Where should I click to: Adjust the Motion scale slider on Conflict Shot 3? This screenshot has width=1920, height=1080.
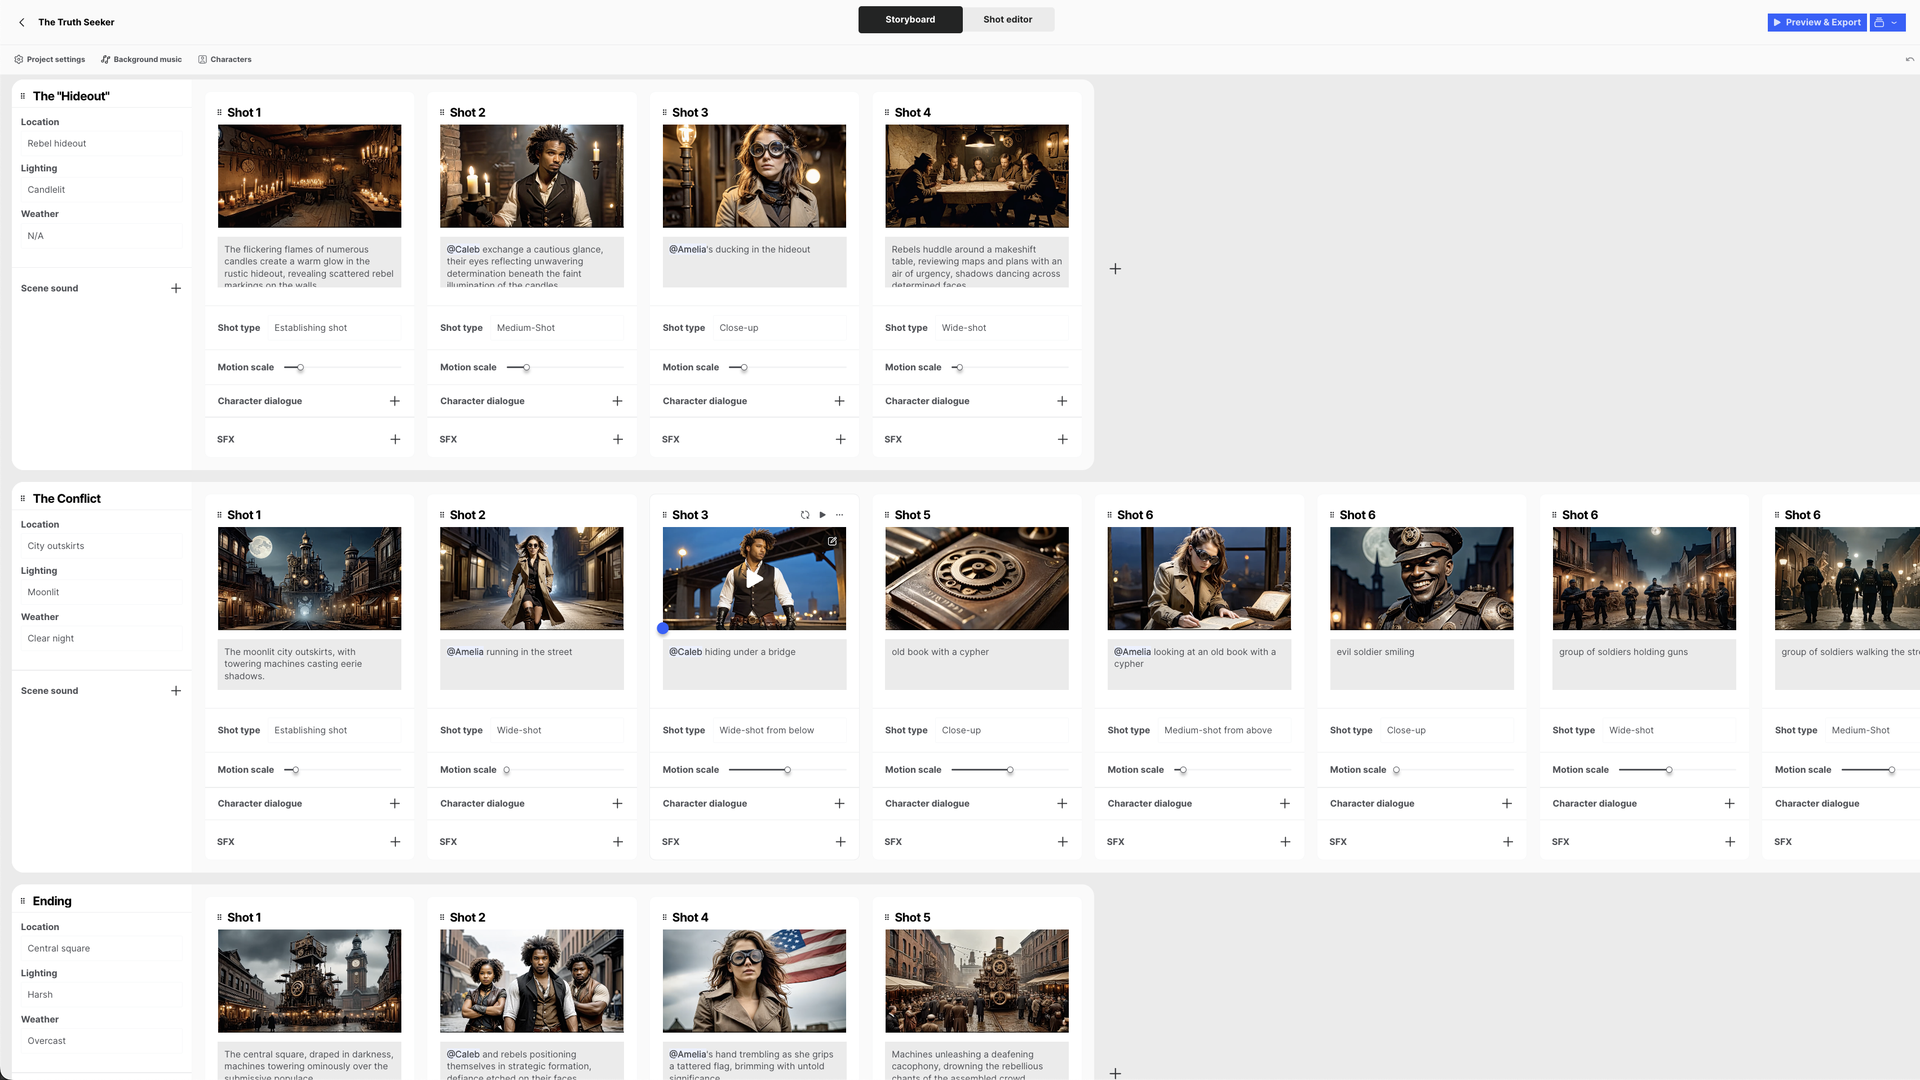click(787, 770)
